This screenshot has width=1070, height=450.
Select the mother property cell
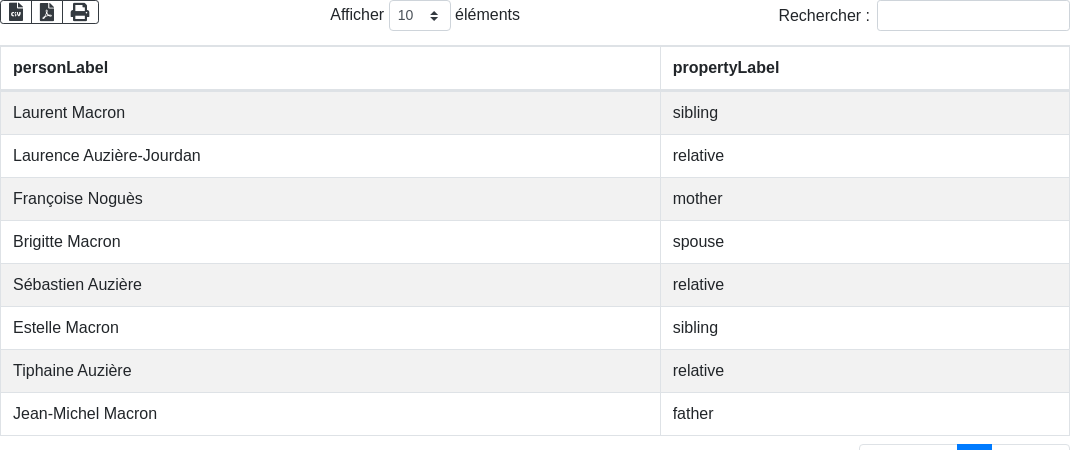[697, 199]
